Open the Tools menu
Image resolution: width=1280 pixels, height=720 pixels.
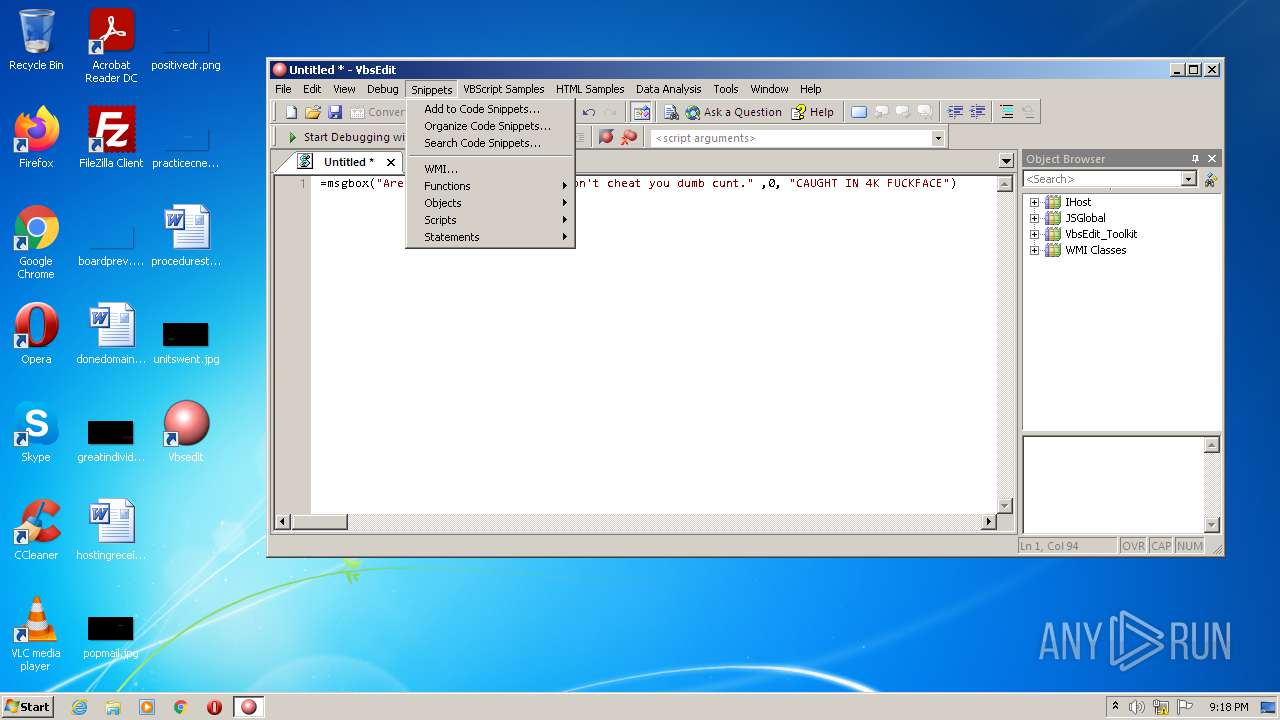point(726,89)
